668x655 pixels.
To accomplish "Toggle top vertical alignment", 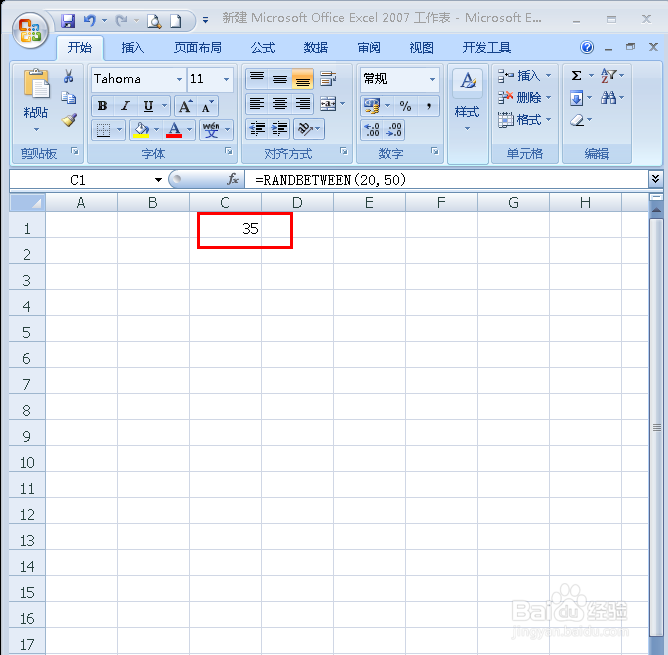I will click(256, 79).
